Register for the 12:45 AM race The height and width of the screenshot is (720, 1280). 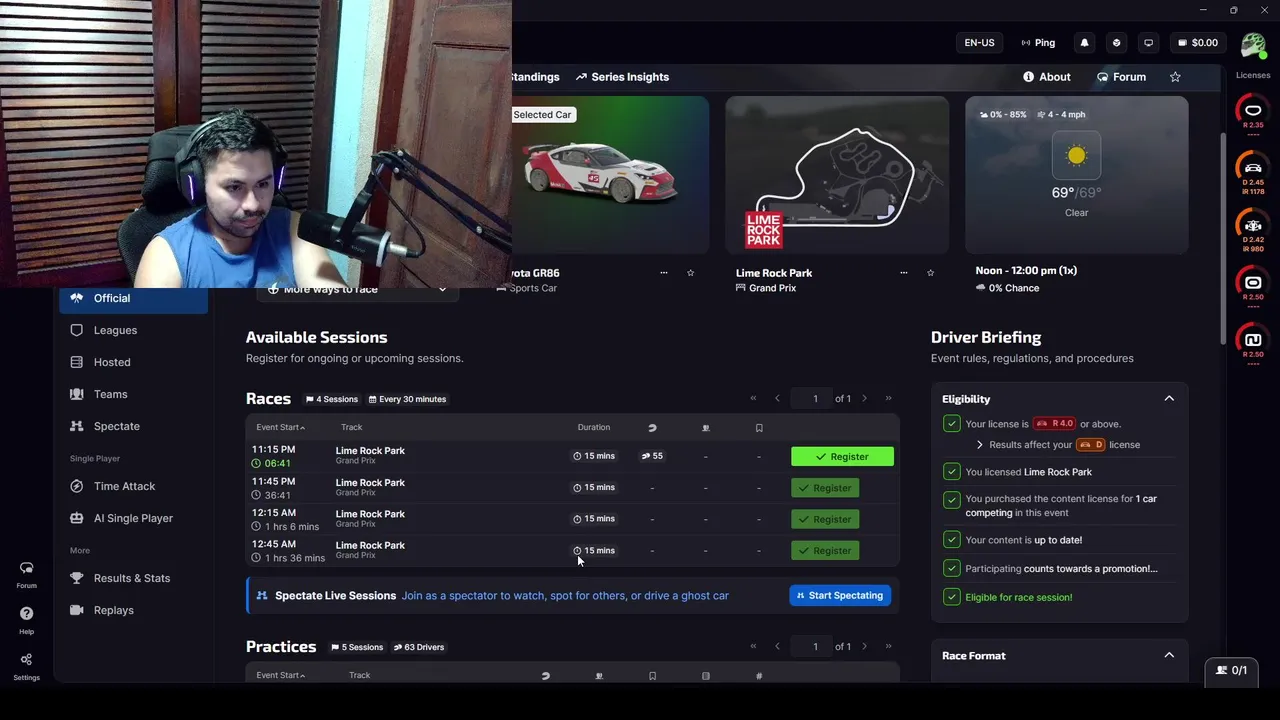click(824, 551)
